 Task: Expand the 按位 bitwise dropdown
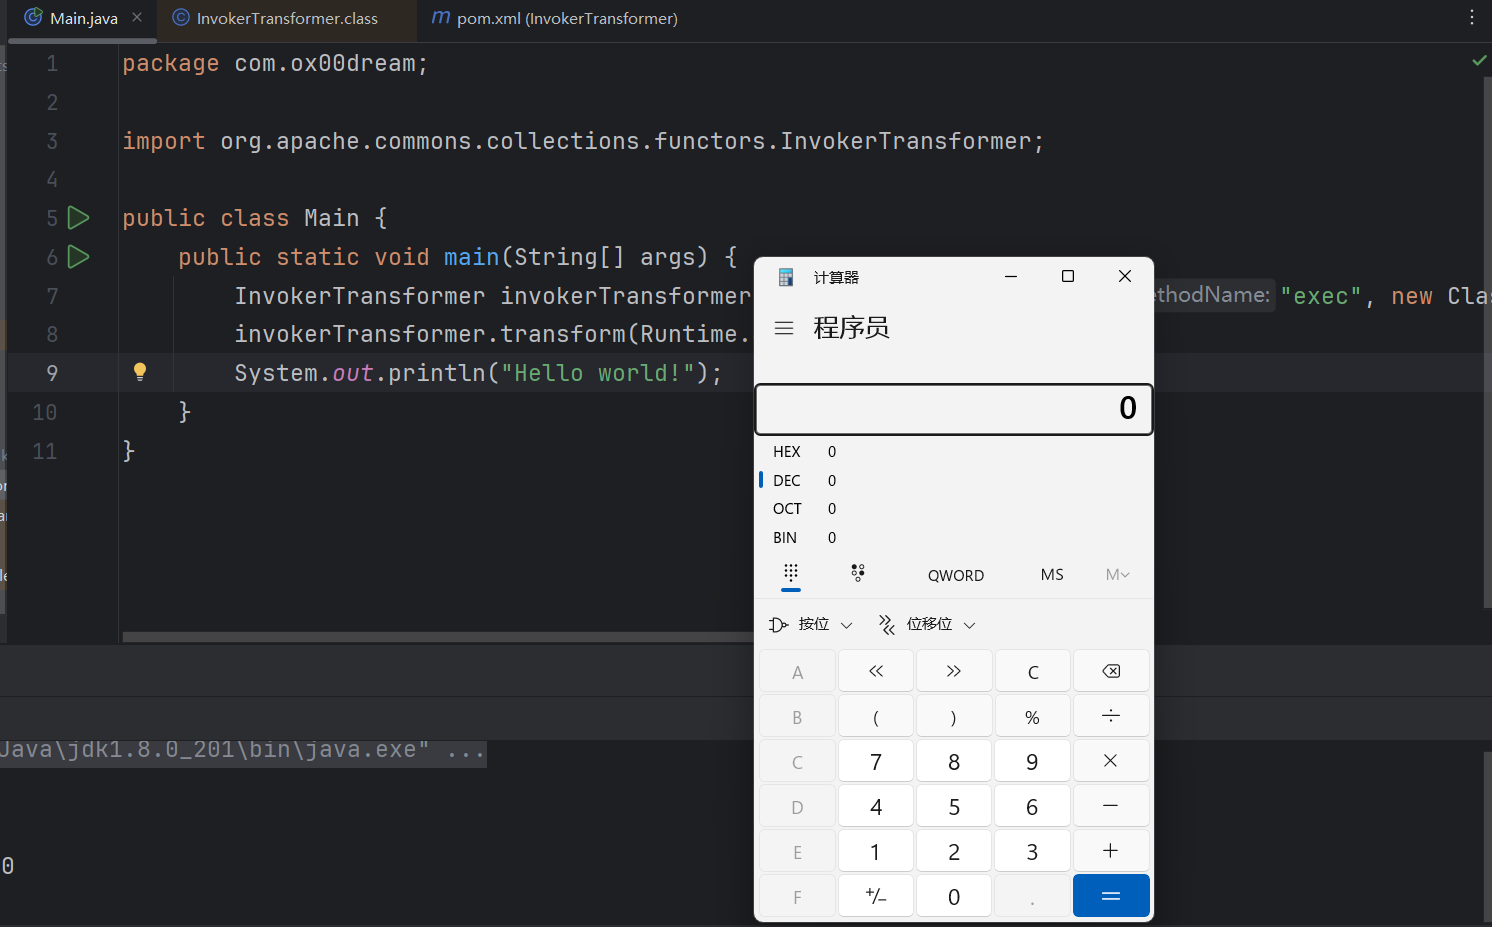pos(811,624)
